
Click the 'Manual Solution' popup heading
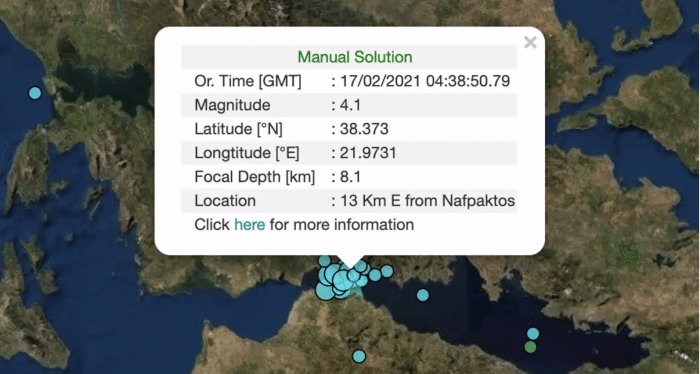[x=355, y=57]
